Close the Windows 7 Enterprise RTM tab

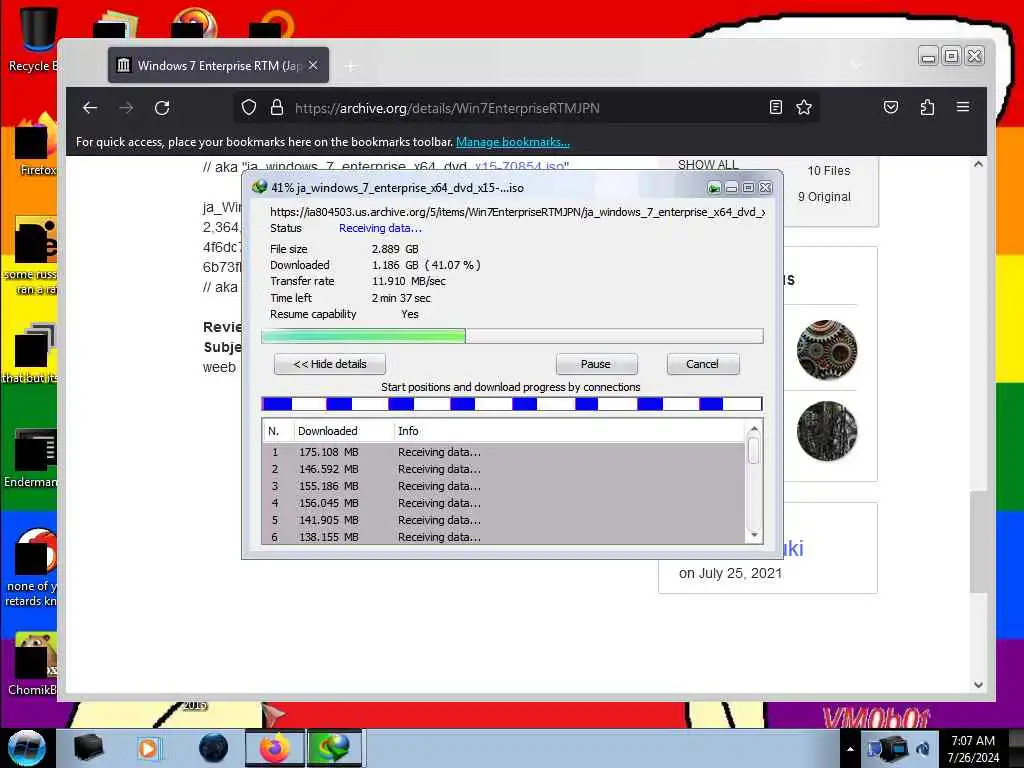point(313,65)
